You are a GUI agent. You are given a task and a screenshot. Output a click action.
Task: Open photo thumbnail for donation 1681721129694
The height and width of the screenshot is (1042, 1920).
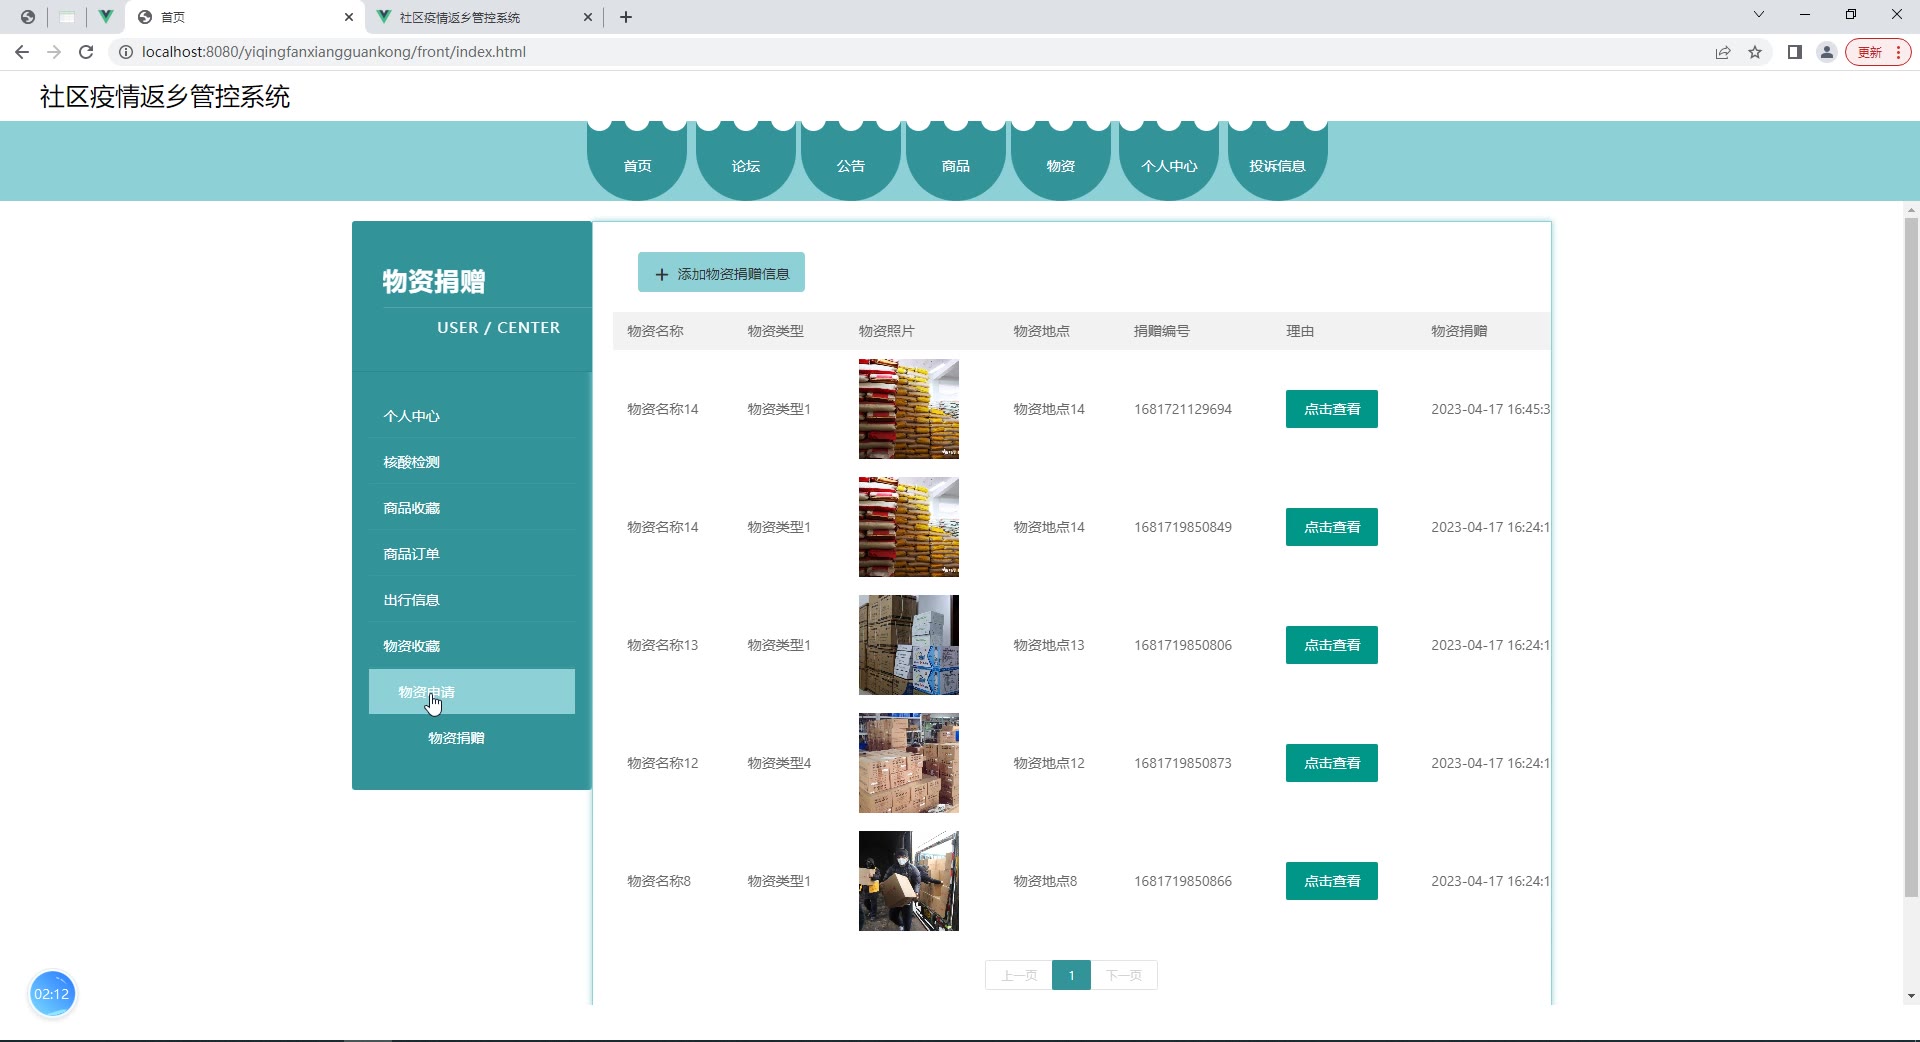909,409
